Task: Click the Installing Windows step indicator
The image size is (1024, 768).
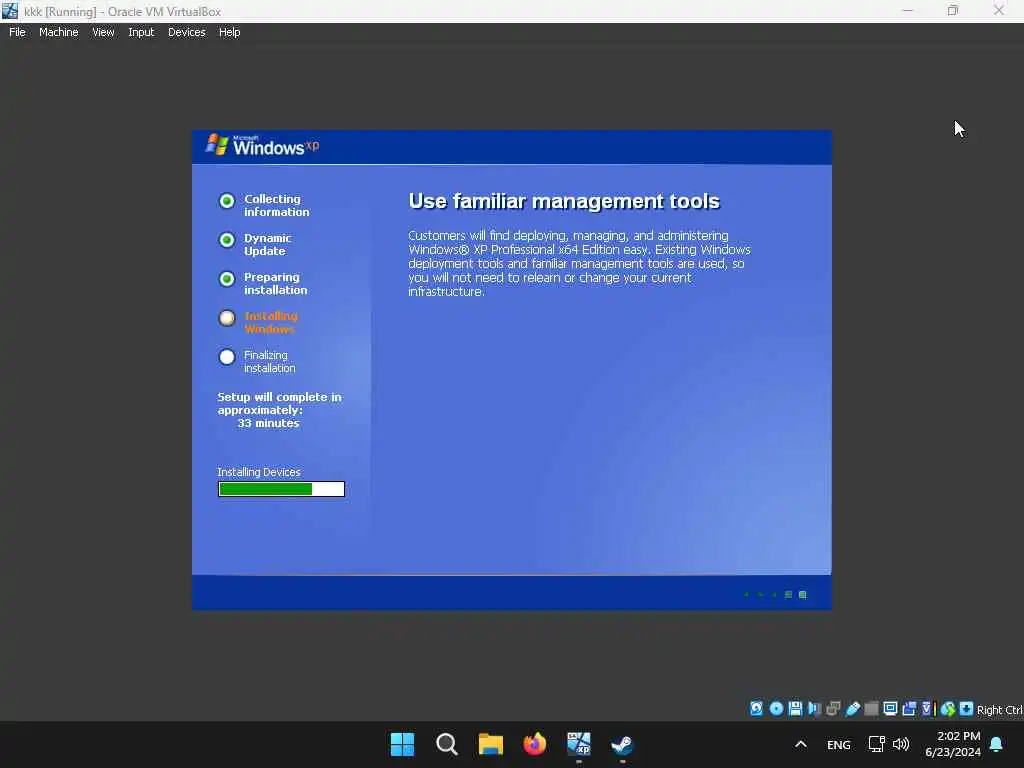Action: (x=227, y=318)
